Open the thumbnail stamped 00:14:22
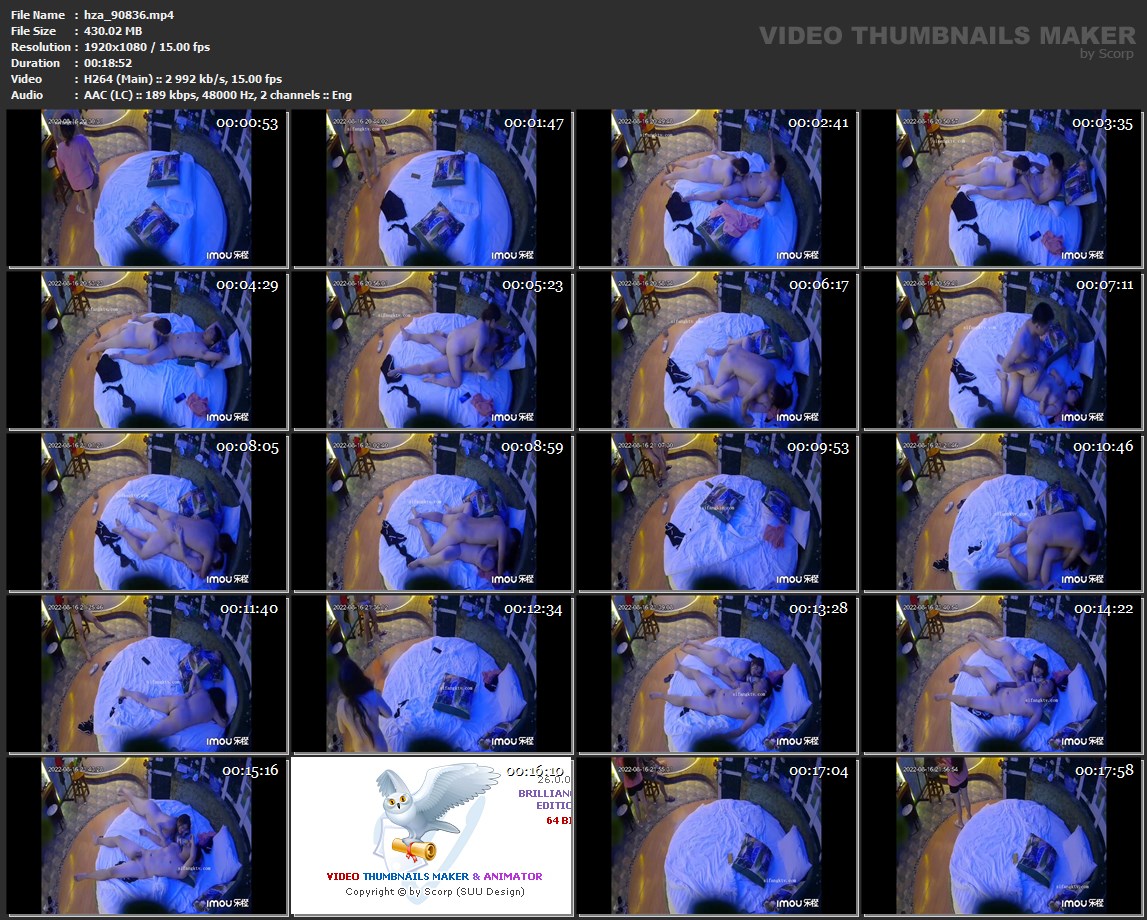The height and width of the screenshot is (920, 1147). [1003, 674]
